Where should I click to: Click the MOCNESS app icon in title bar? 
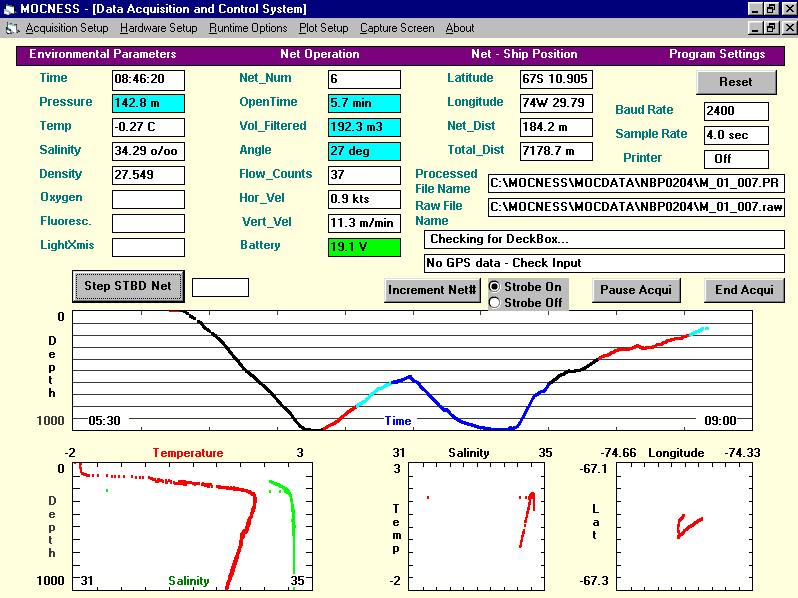click(x=10, y=9)
